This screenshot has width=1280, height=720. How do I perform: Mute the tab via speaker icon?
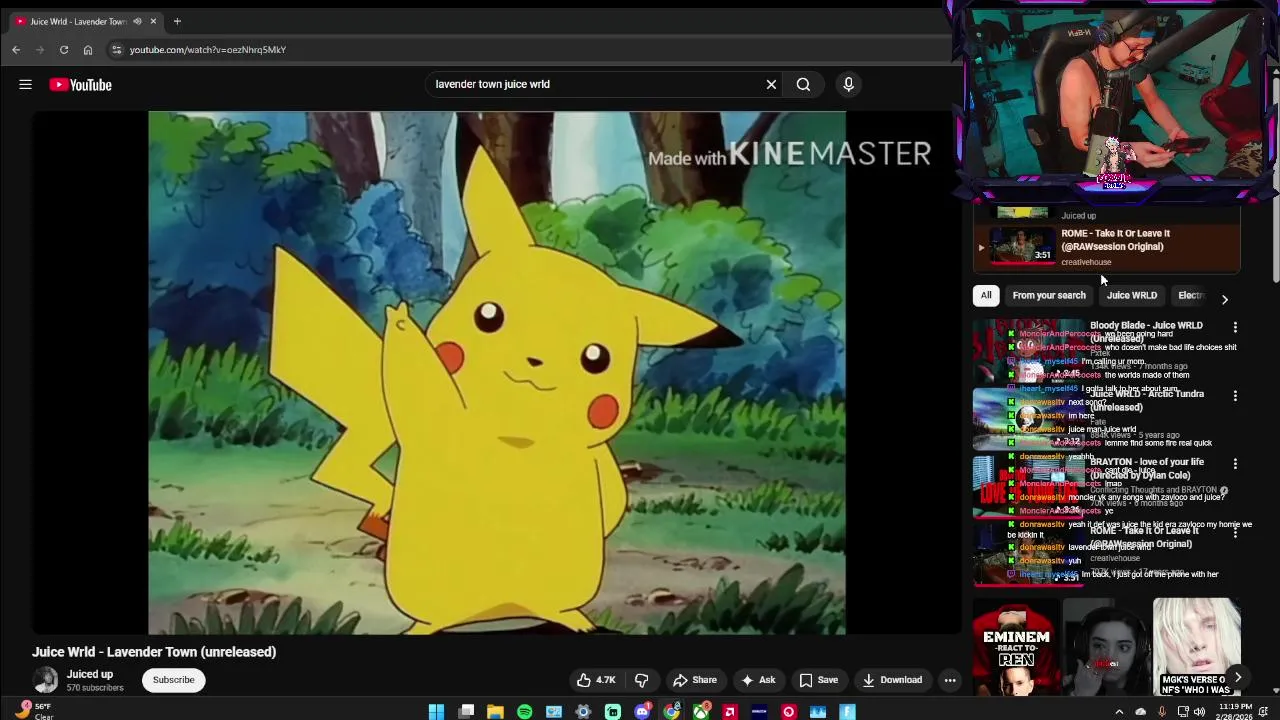(x=137, y=21)
